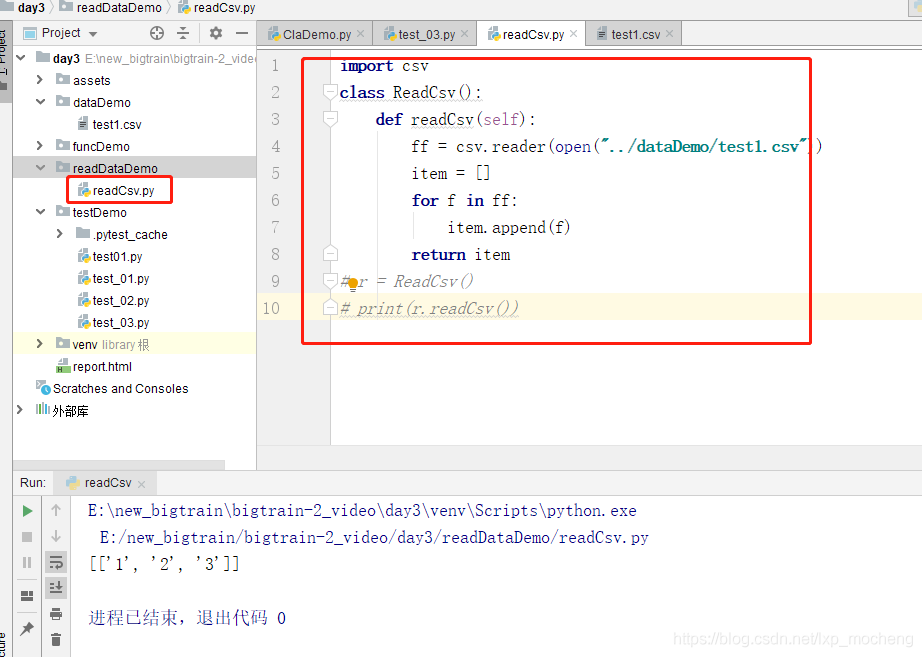
Task: Click fold marker beside class ReadCsv line
Action: 330,93
